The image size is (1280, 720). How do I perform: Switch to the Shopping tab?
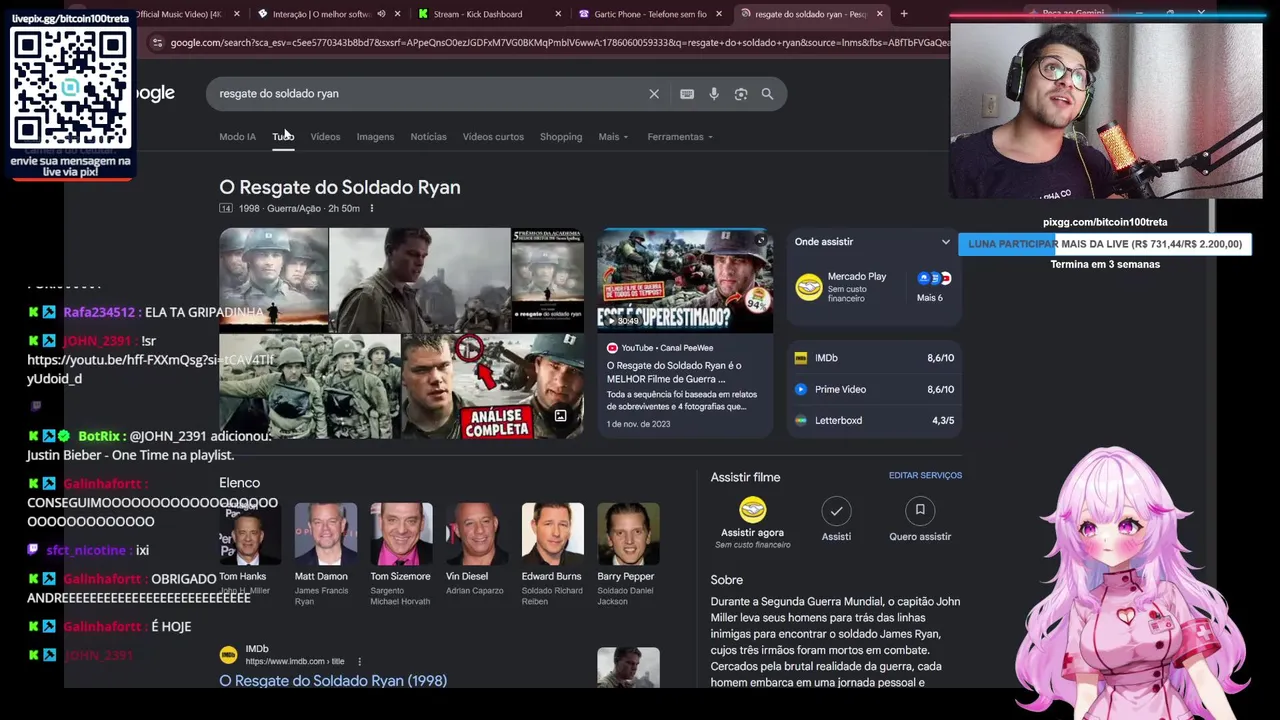(x=561, y=137)
